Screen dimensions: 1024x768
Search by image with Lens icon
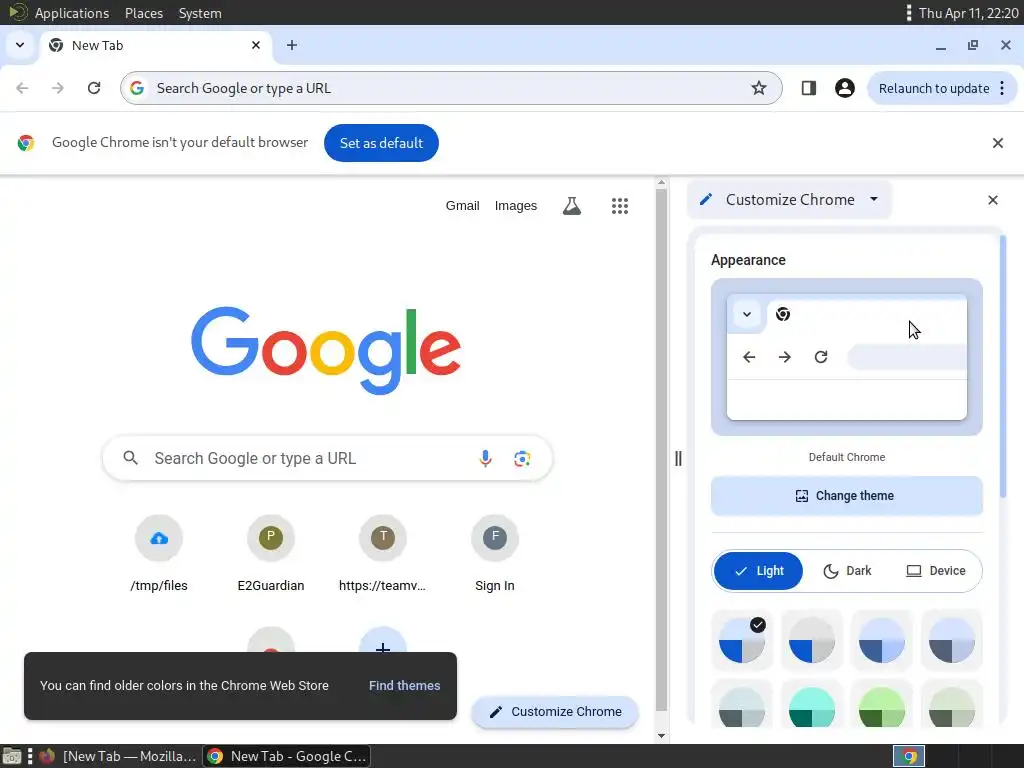(x=522, y=458)
